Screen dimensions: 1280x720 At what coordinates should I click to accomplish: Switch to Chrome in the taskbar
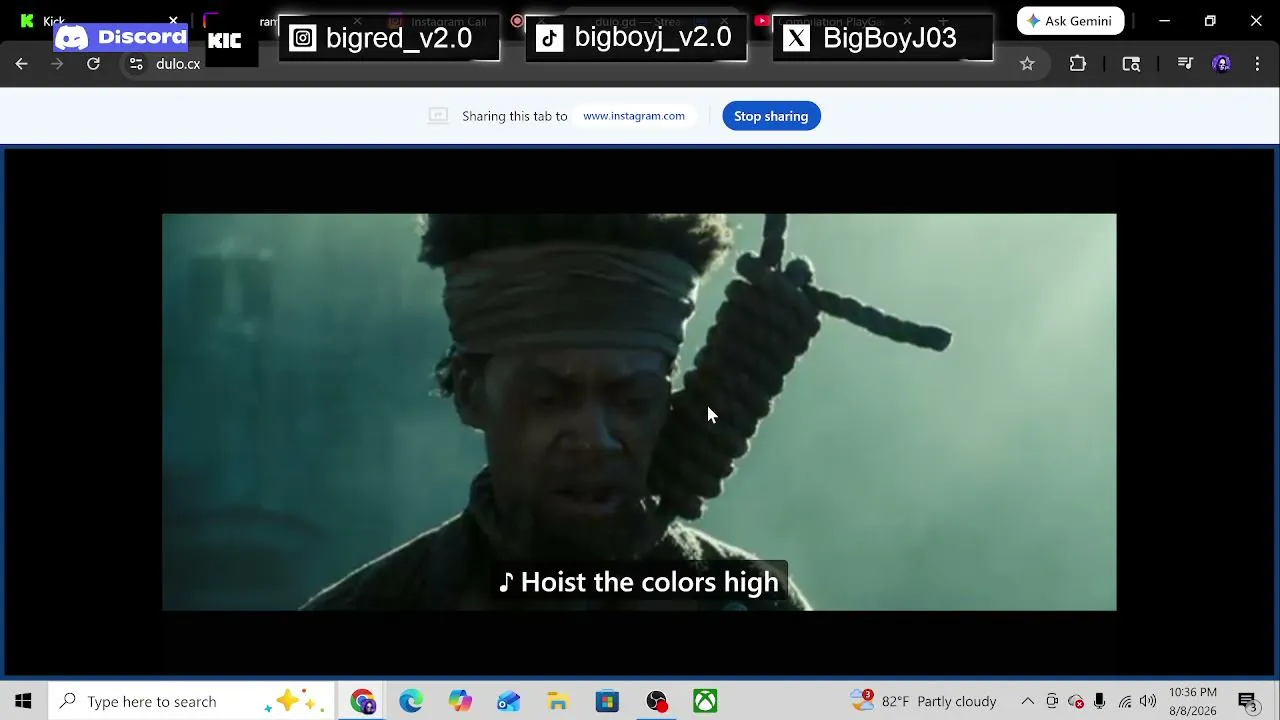pyautogui.click(x=362, y=701)
